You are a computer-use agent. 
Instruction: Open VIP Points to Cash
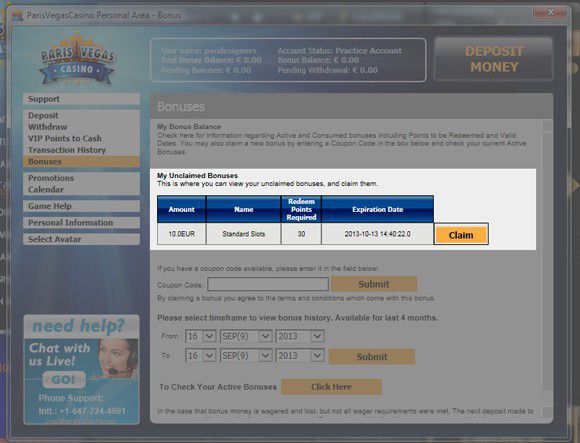click(65, 138)
